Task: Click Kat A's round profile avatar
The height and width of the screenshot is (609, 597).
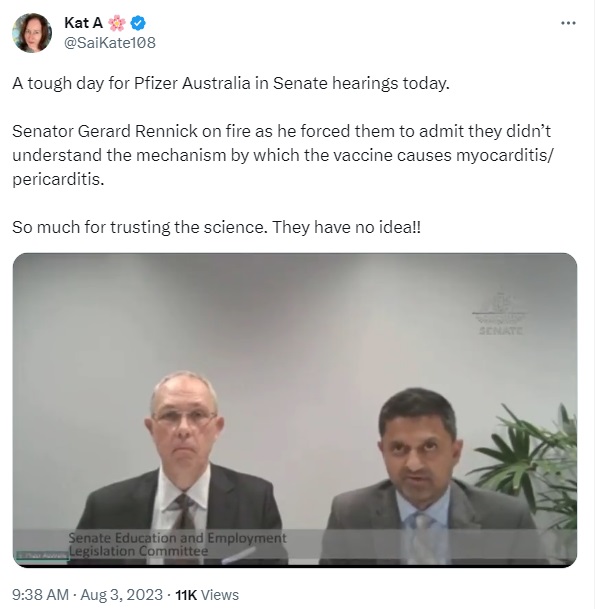Action: coord(32,33)
